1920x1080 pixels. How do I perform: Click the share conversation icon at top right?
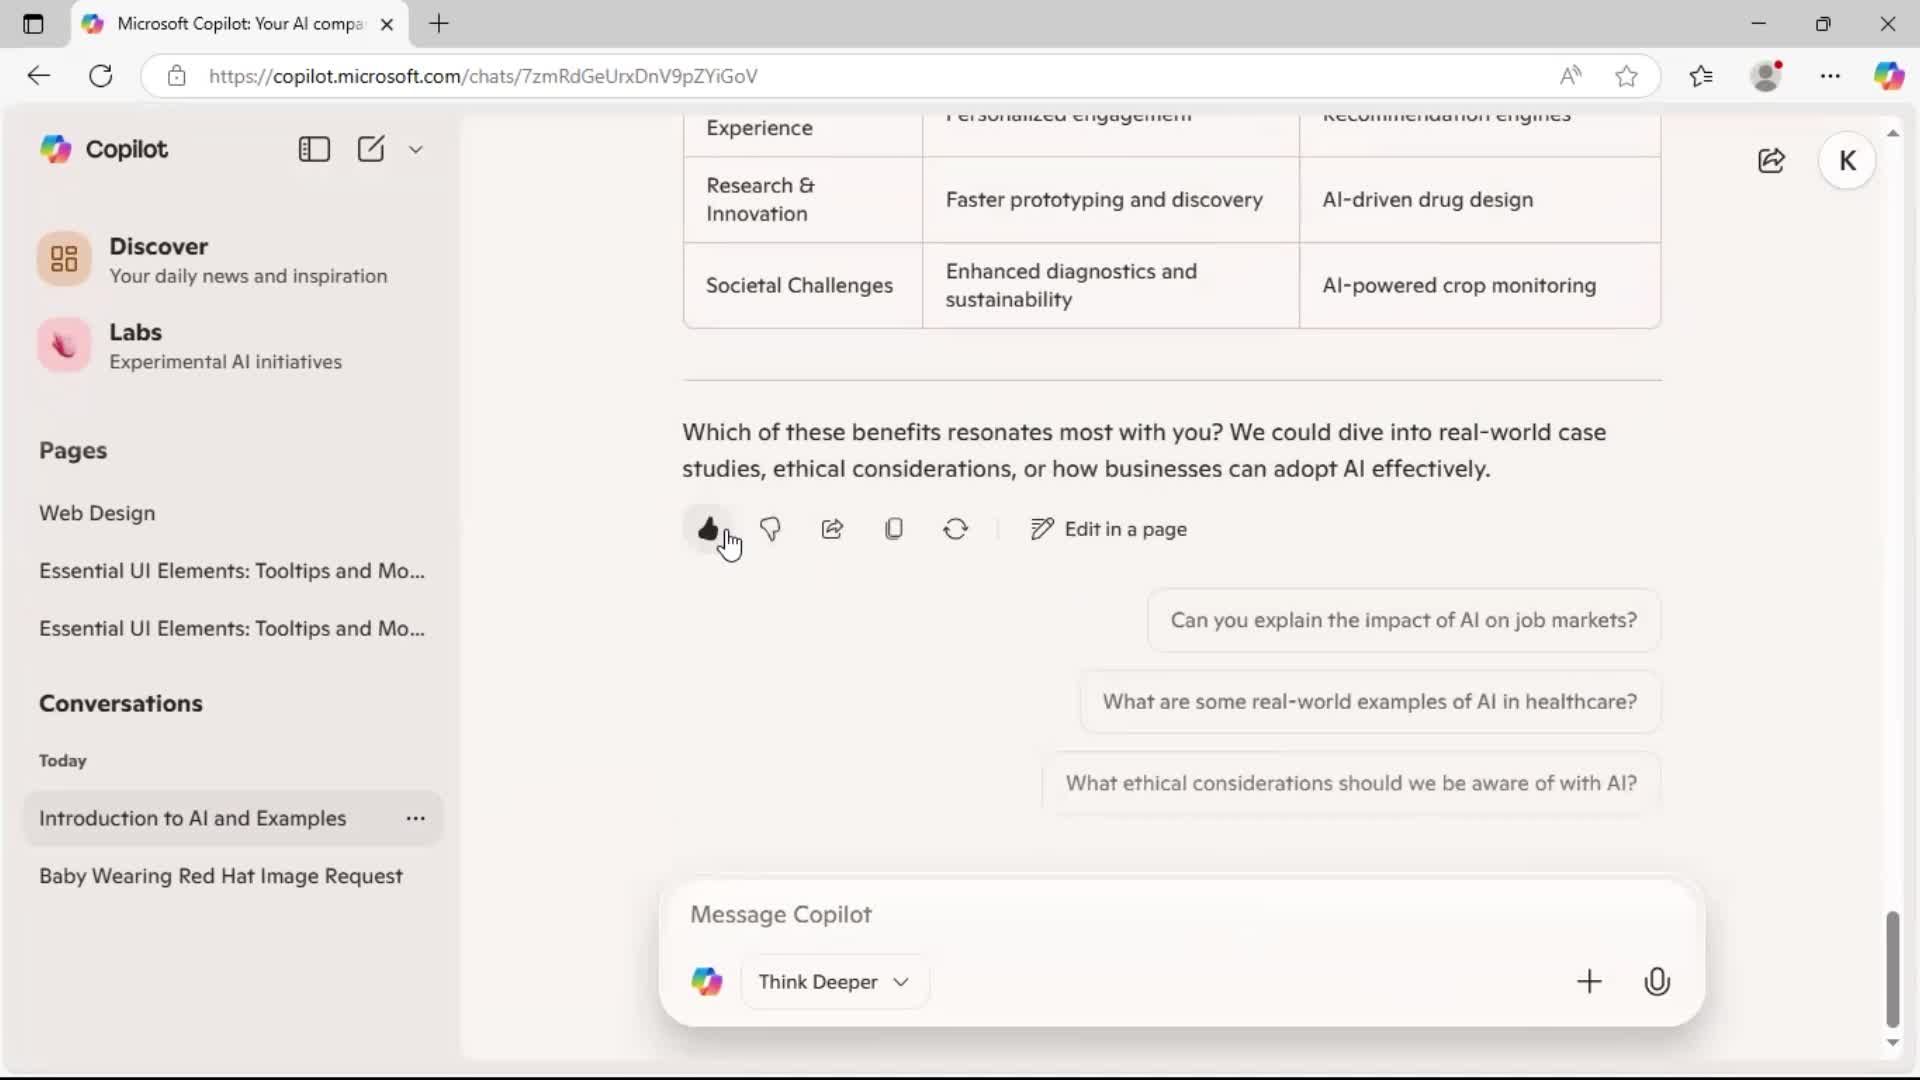click(1771, 161)
